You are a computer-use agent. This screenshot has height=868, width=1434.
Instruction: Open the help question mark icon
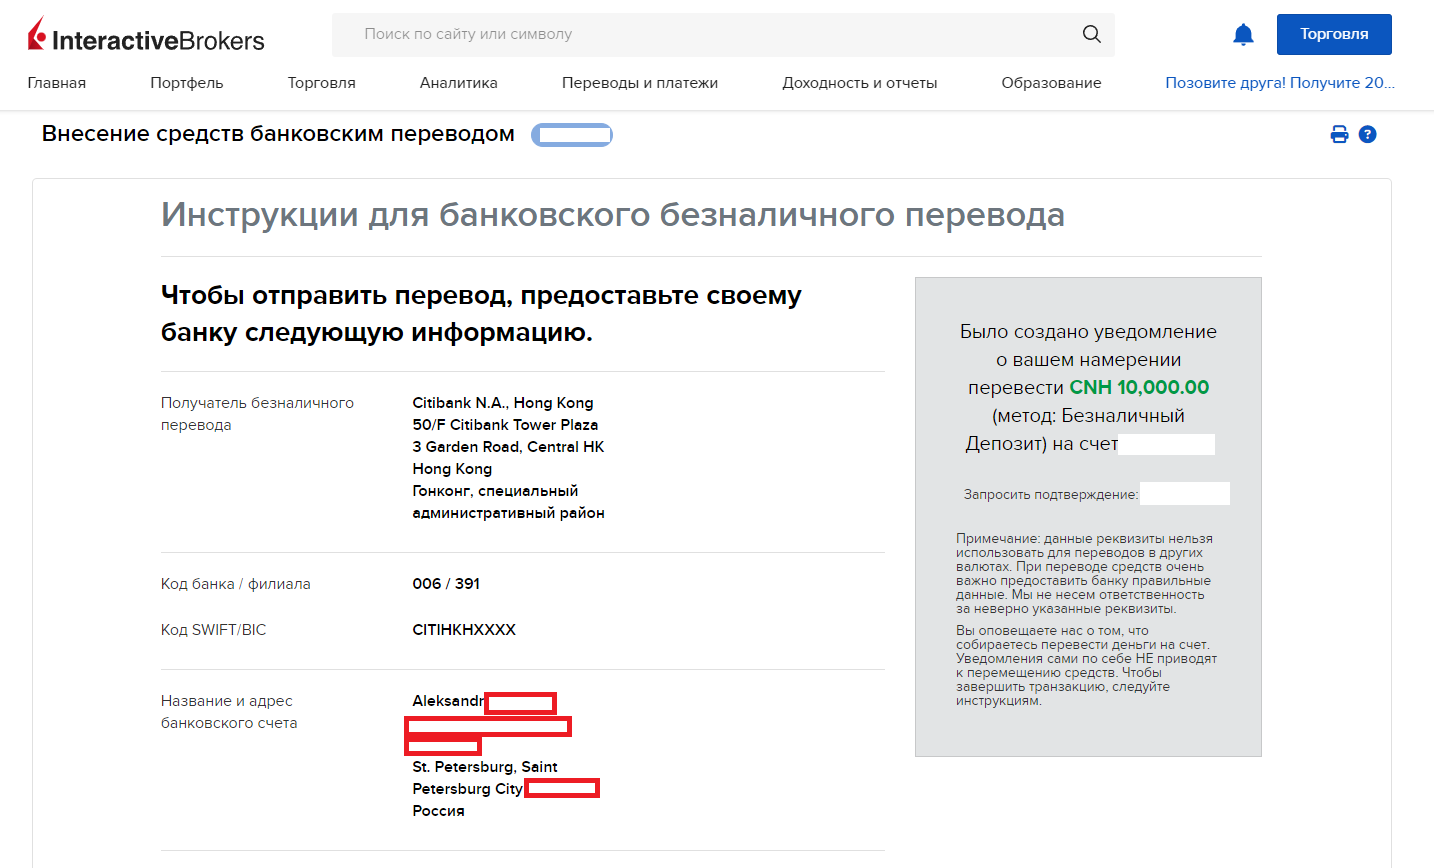point(1368,134)
